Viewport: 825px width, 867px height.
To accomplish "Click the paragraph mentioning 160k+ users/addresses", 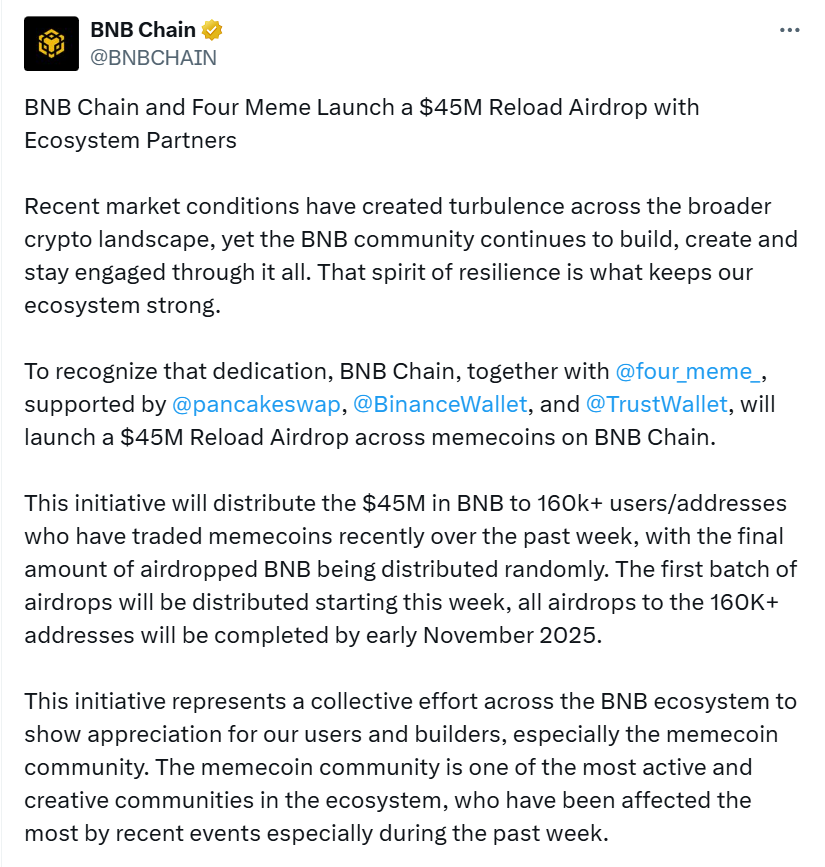I will [400, 503].
